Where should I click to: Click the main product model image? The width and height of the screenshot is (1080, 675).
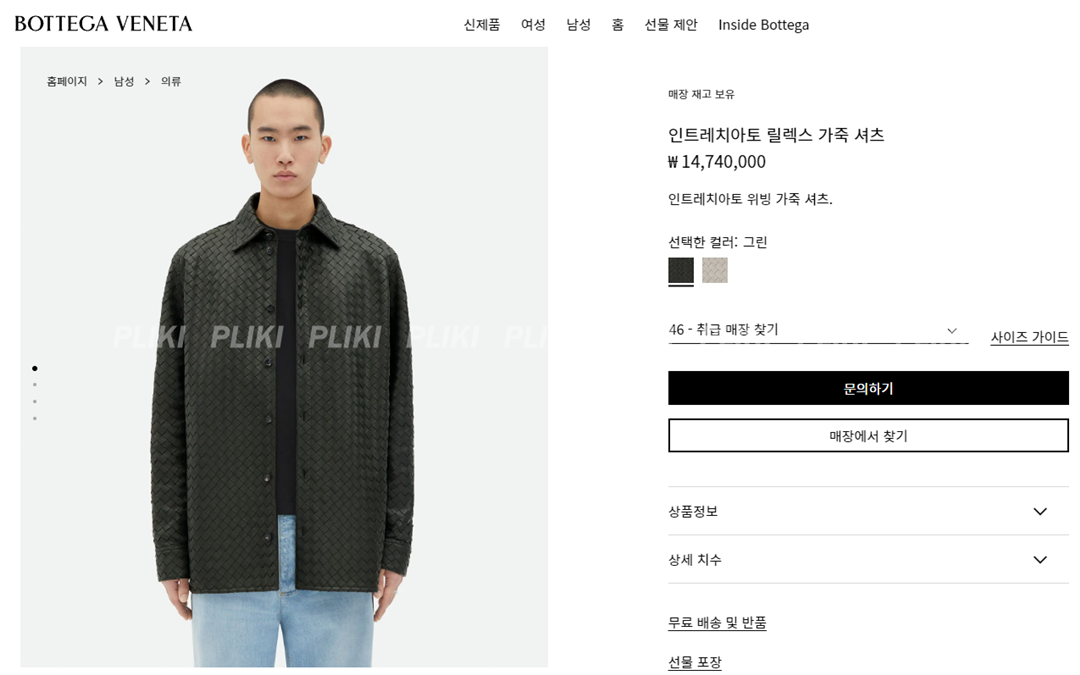(x=284, y=357)
